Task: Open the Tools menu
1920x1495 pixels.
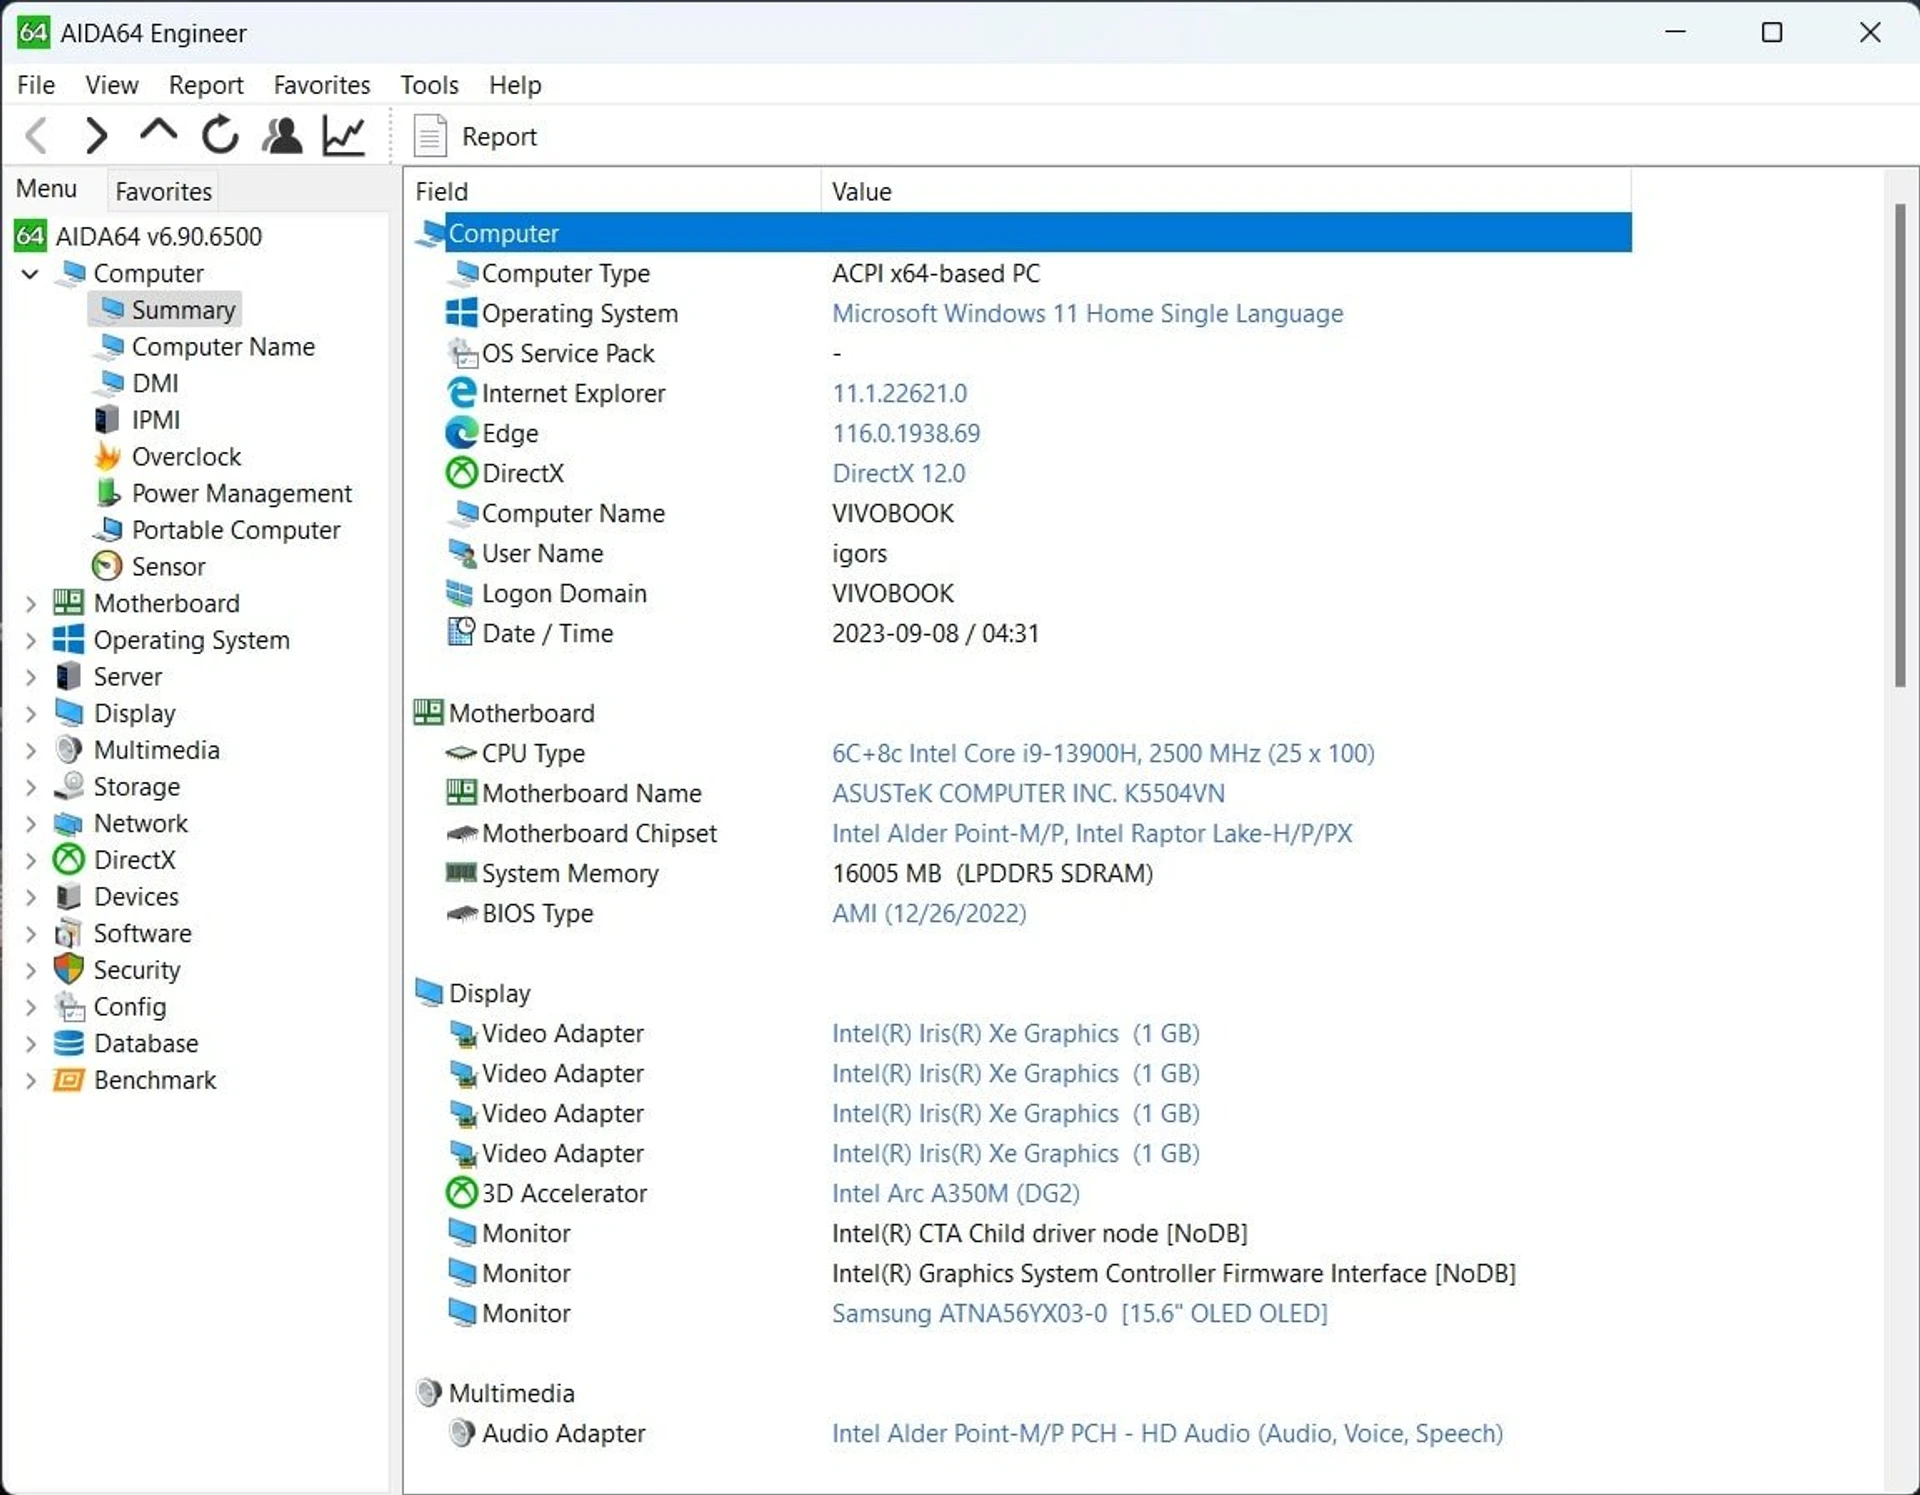Action: [x=429, y=85]
